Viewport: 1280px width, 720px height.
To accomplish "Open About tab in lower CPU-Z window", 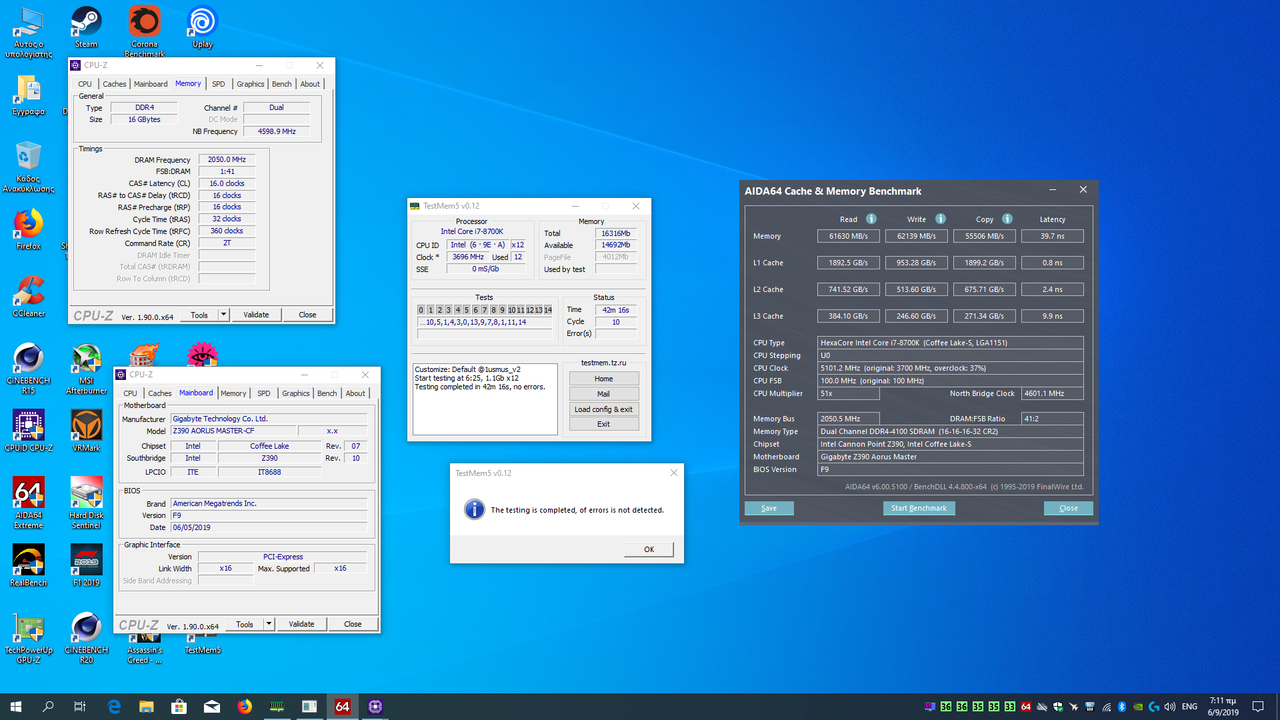I will pyautogui.click(x=356, y=393).
